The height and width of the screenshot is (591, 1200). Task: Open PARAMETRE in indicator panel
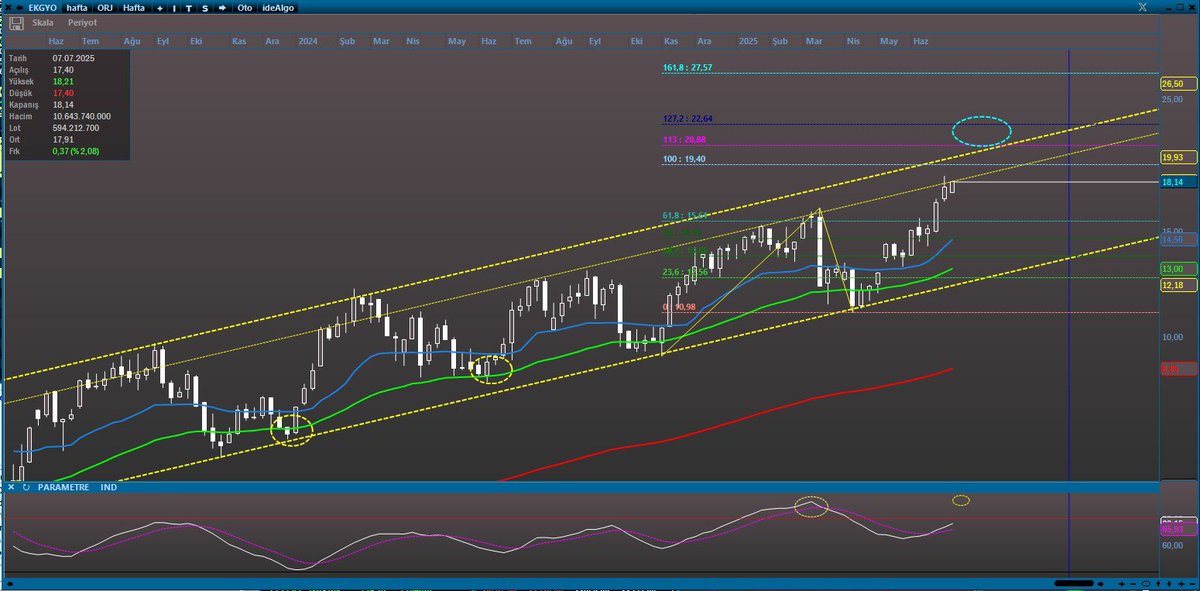coord(63,487)
